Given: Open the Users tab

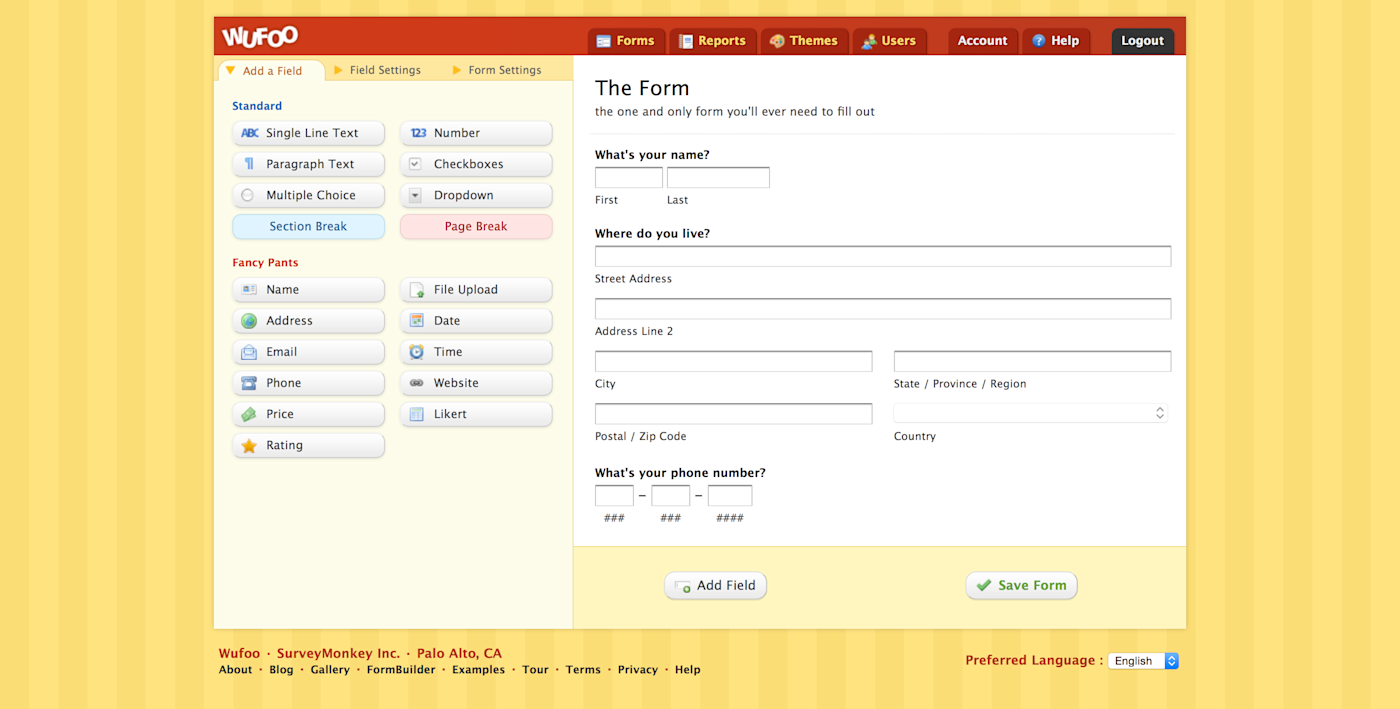Looking at the screenshot, I should [890, 41].
